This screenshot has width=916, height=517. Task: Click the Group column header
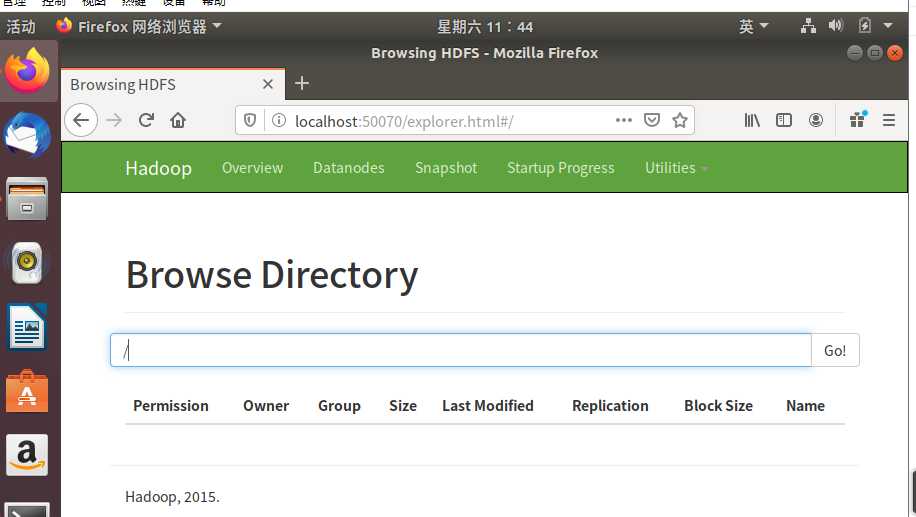[339, 406]
